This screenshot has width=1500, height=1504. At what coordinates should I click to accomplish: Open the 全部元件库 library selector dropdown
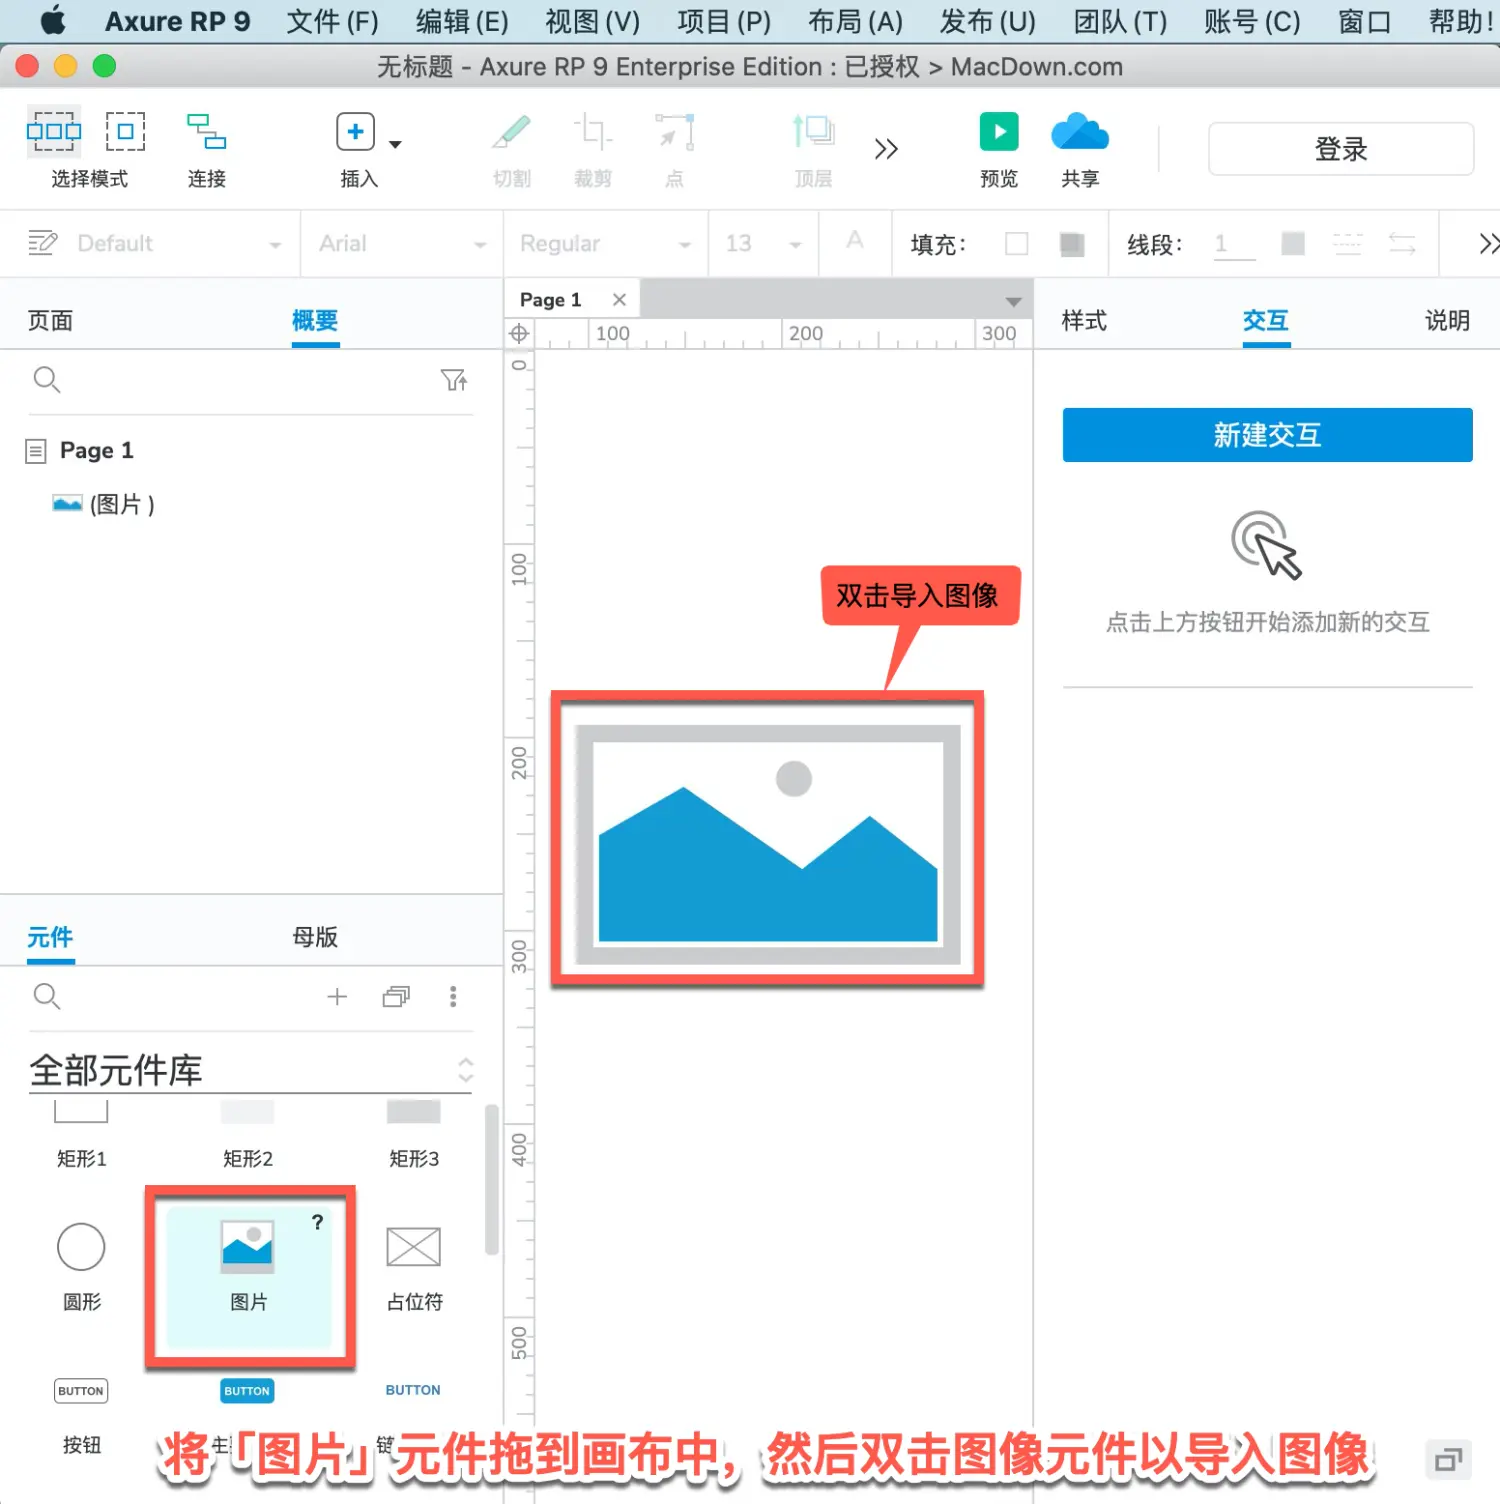click(252, 1071)
